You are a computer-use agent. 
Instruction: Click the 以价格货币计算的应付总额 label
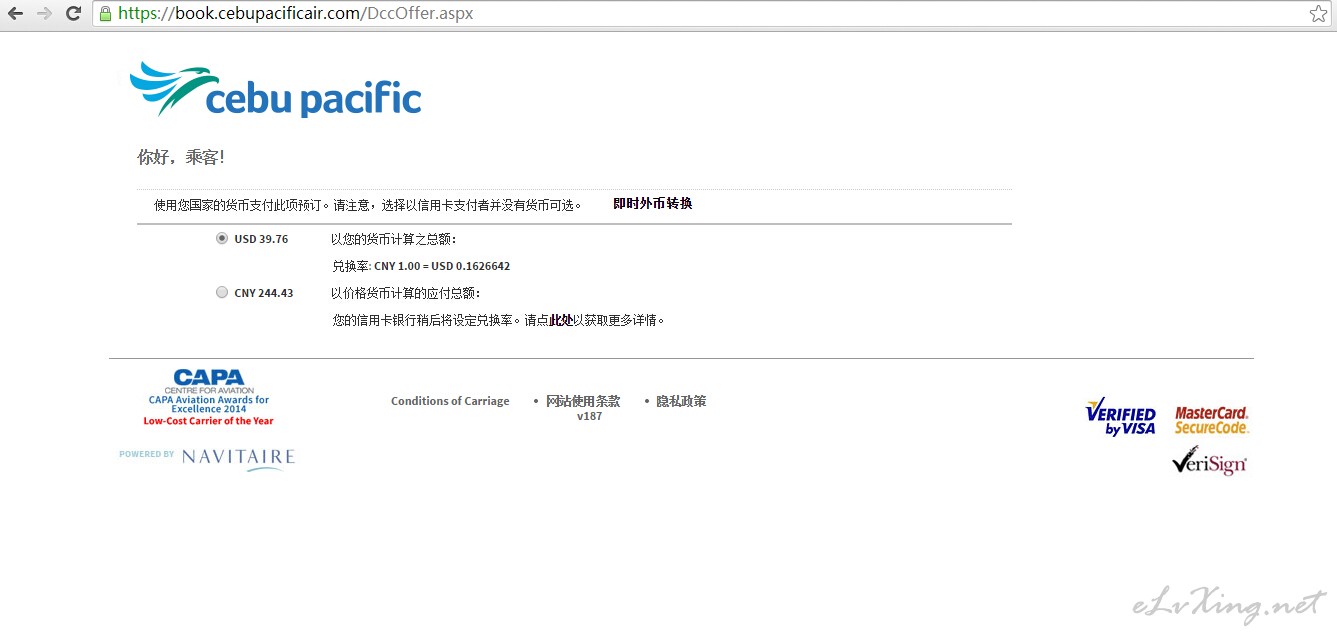coord(406,293)
